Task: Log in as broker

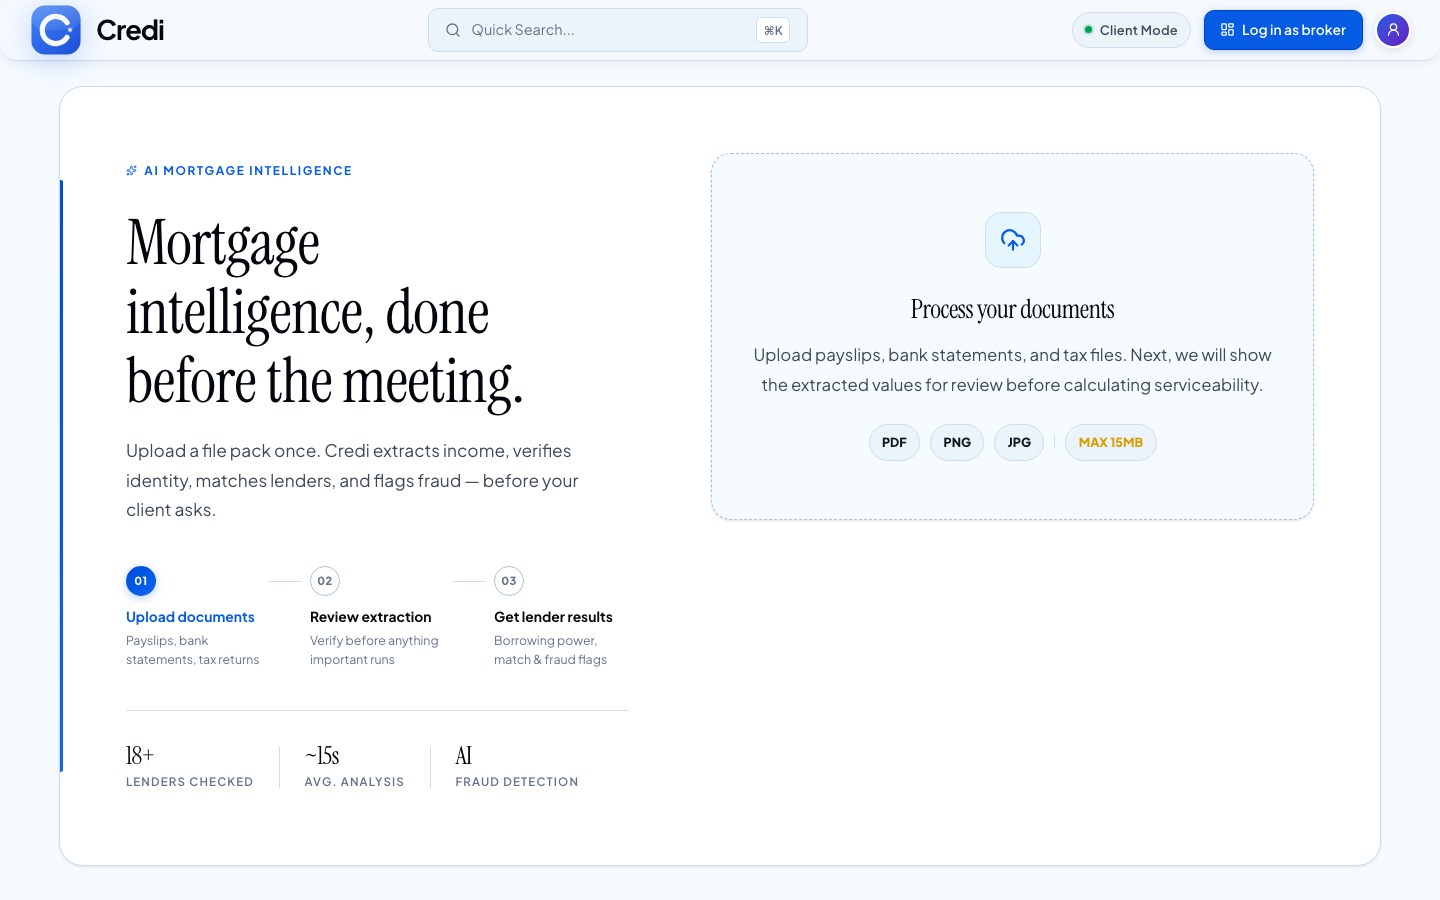Action: [x=1283, y=30]
